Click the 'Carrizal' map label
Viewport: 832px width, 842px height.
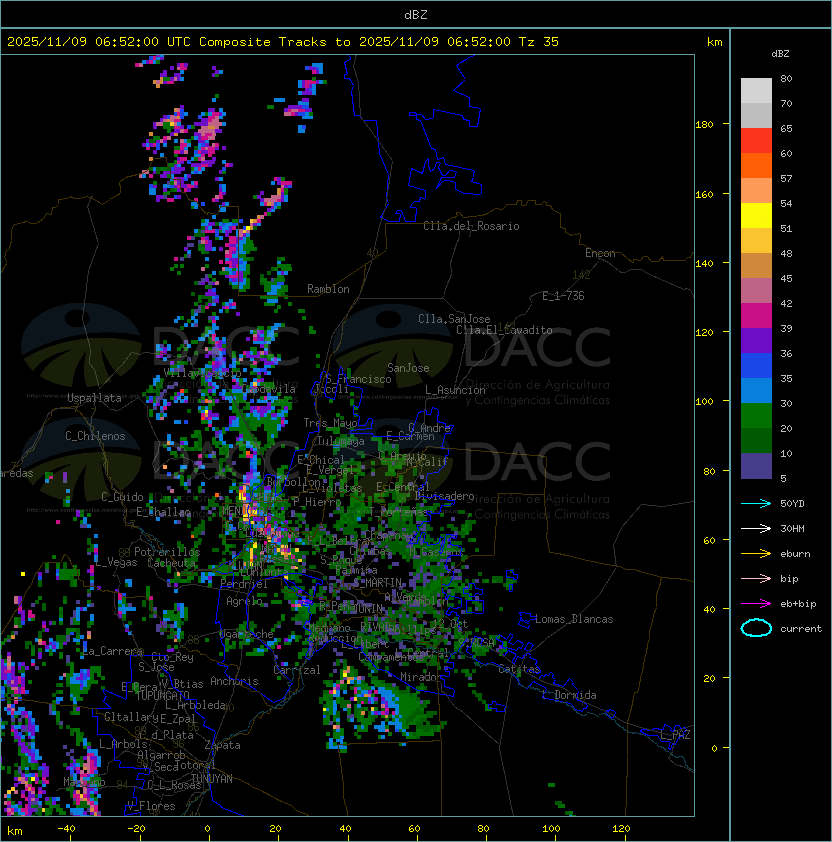297,670
